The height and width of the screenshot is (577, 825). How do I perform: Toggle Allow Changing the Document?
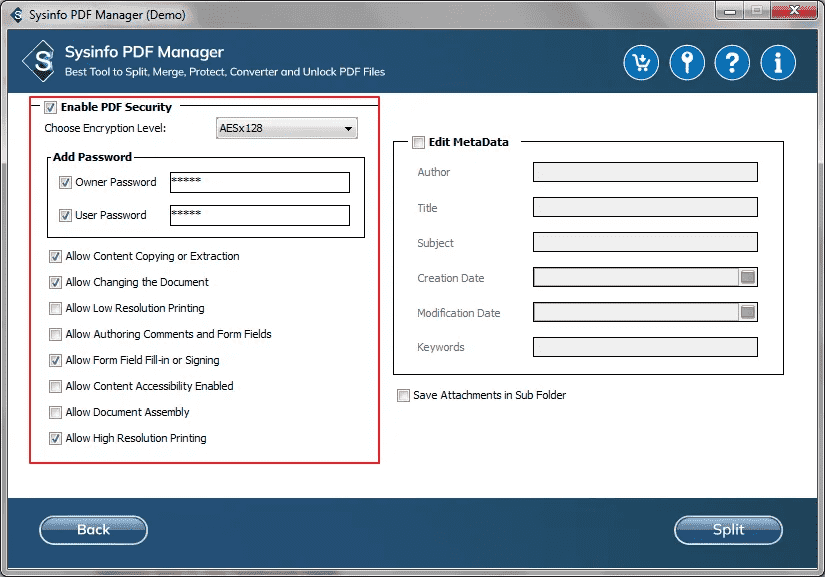pyautogui.click(x=55, y=282)
